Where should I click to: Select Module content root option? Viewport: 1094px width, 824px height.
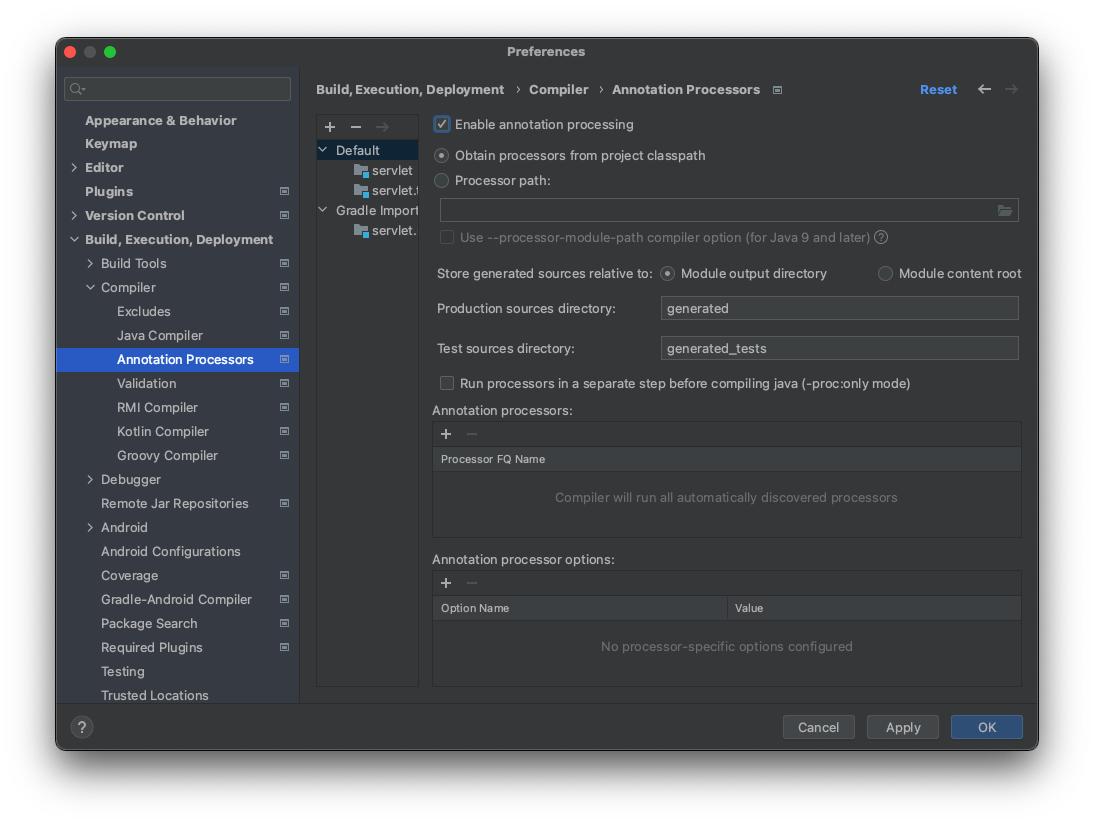885,274
